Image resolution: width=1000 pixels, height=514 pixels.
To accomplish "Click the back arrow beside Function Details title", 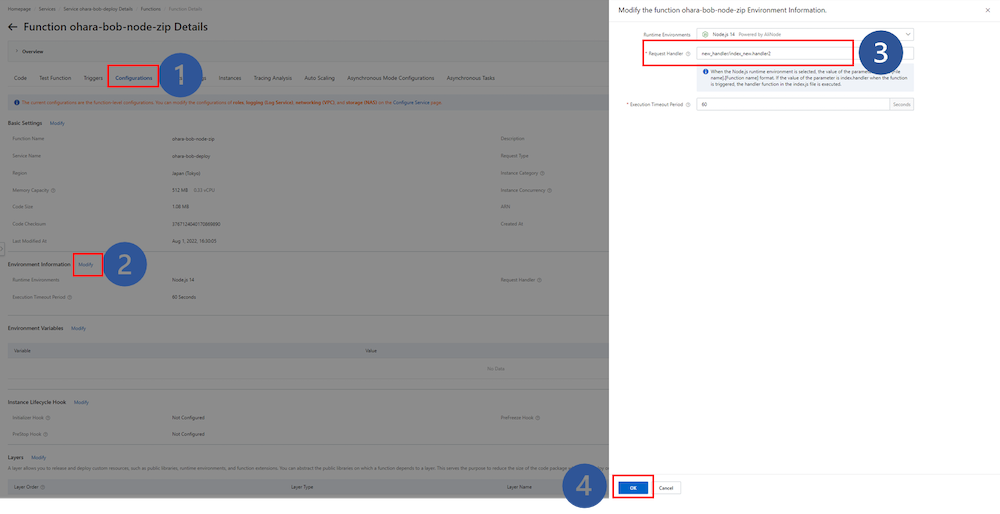I will pyautogui.click(x=13, y=27).
